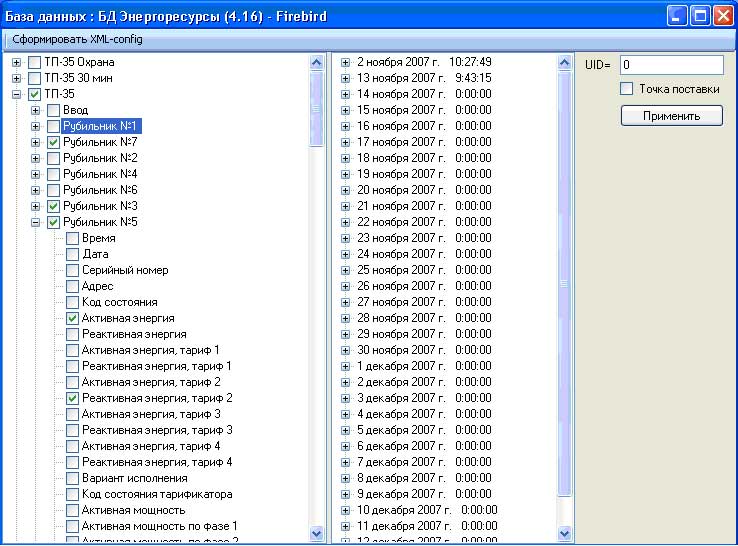Uncheck Рубильник №7 checkbox
The image size is (738, 546).
53,142
